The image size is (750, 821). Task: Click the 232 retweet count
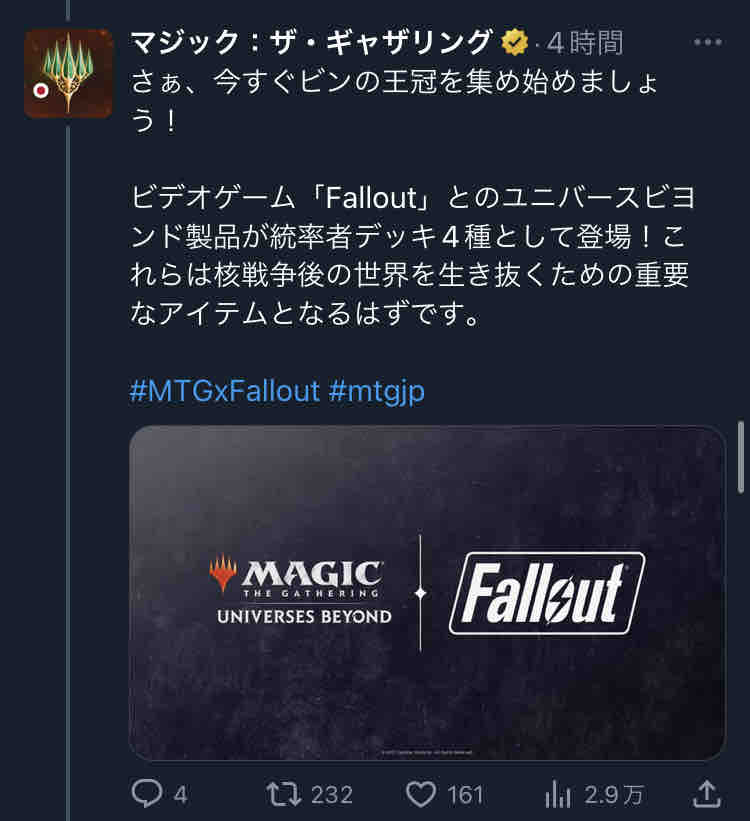[332, 795]
